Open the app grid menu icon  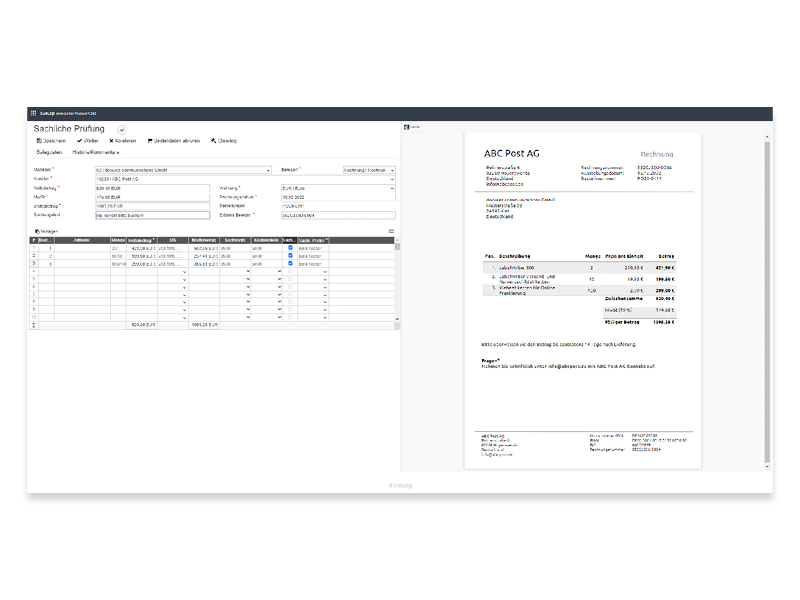(34, 113)
